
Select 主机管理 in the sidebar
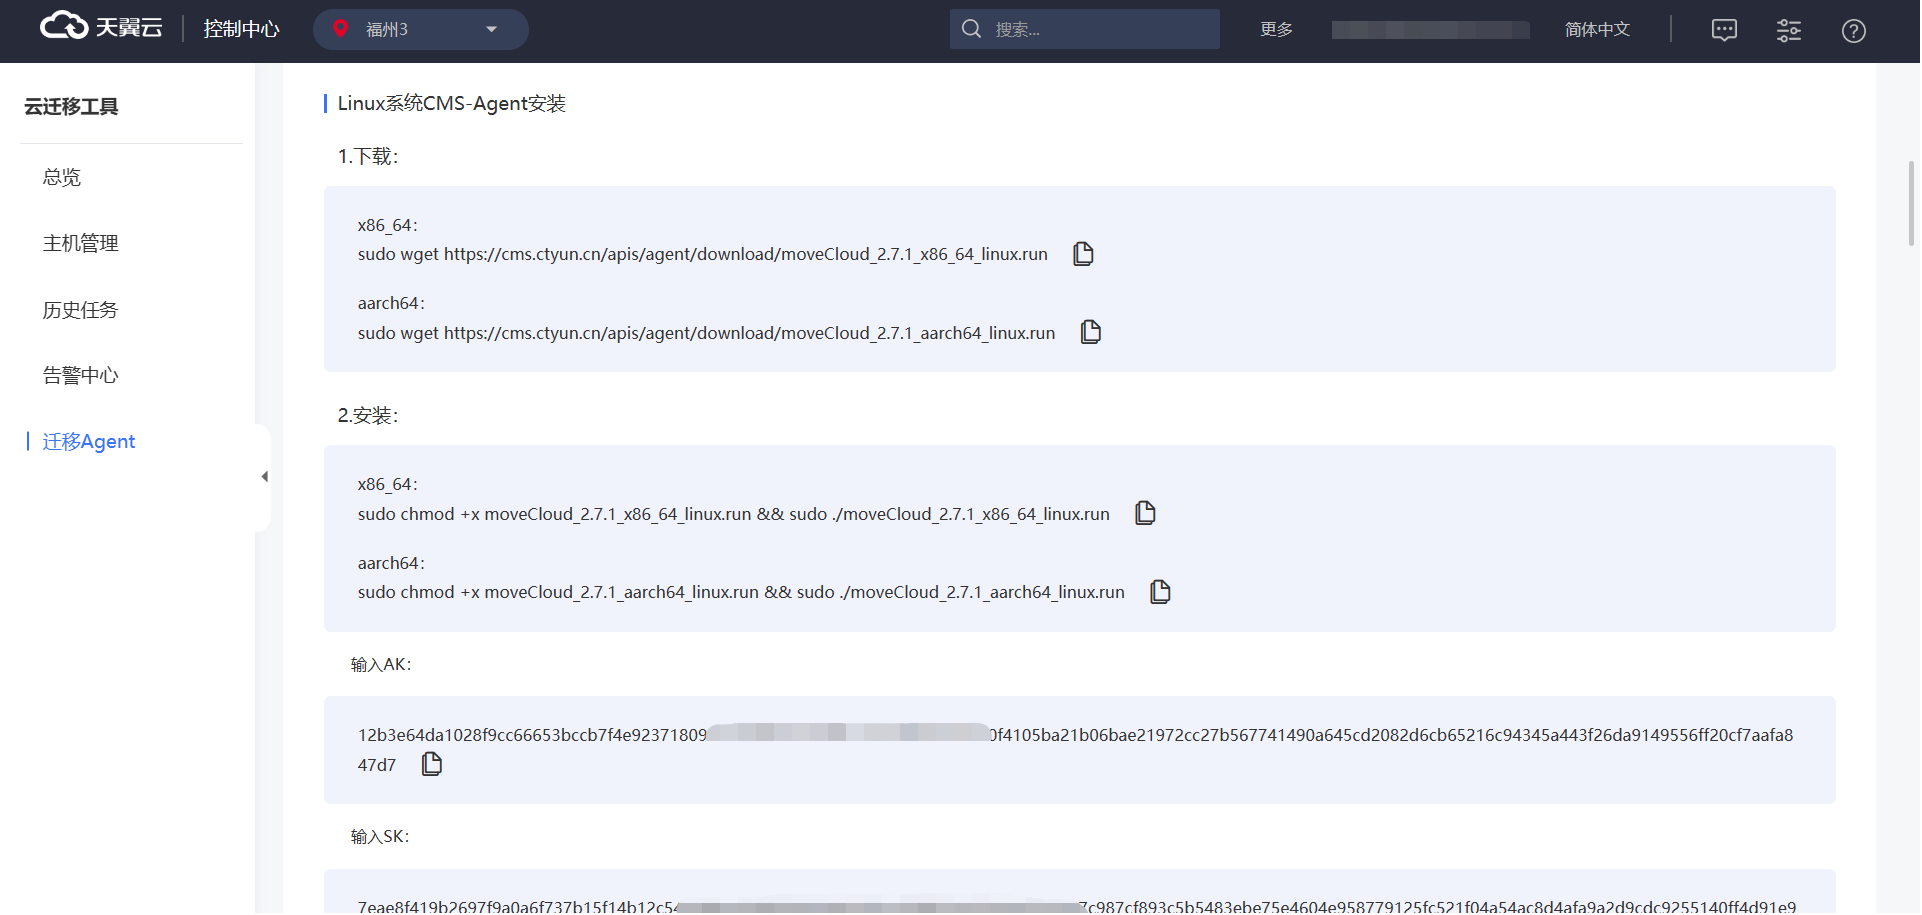[x=80, y=243]
